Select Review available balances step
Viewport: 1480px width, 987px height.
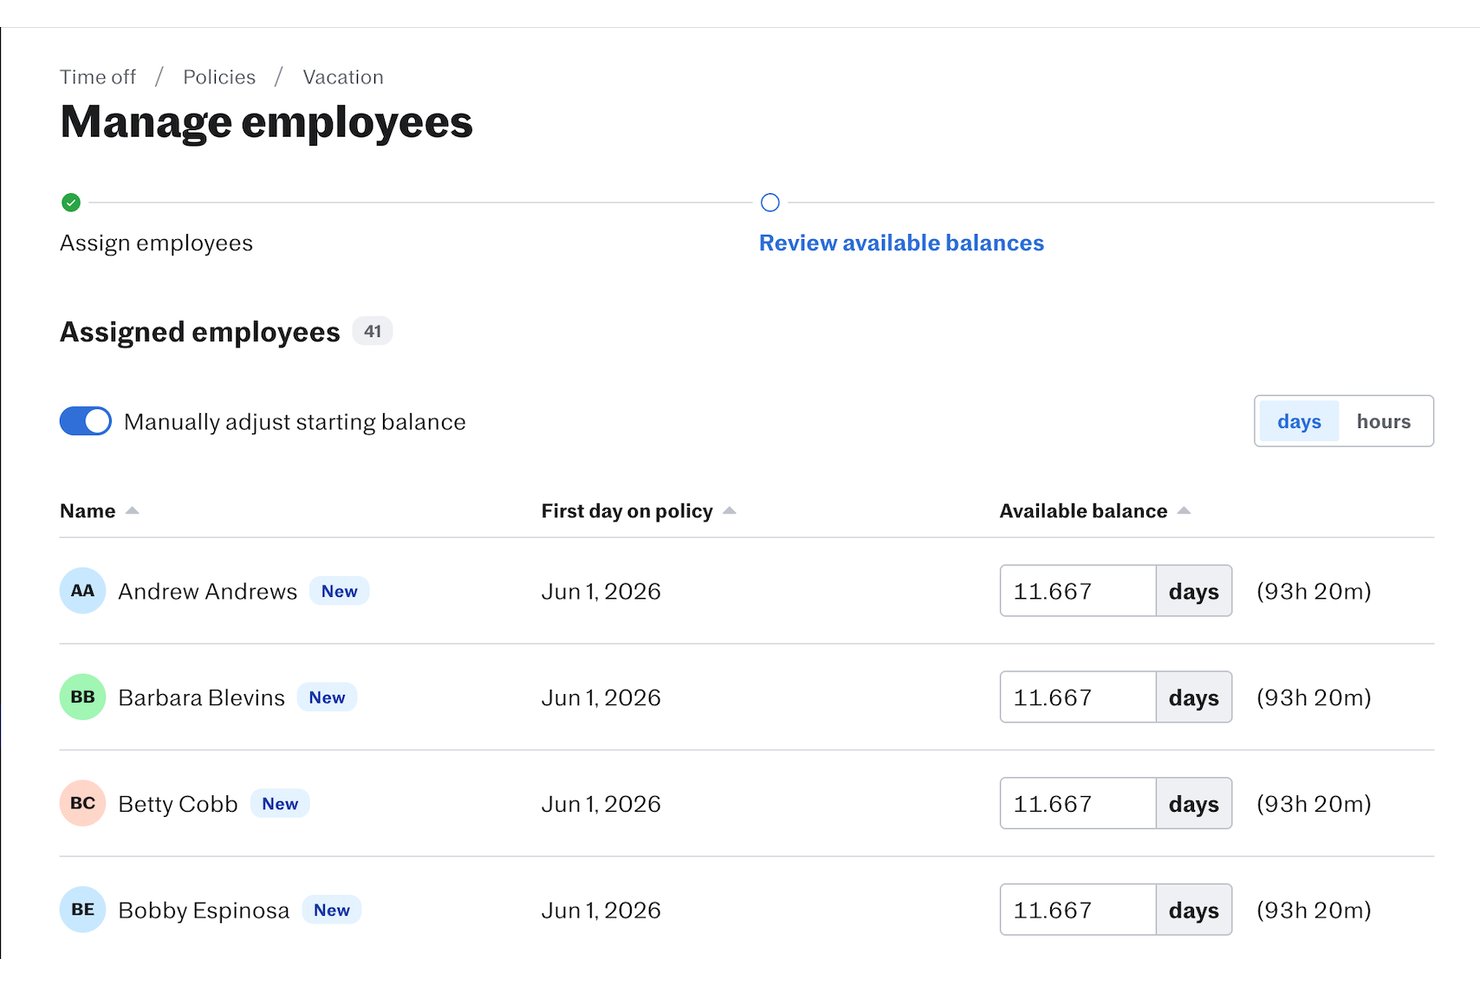click(x=901, y=243)
